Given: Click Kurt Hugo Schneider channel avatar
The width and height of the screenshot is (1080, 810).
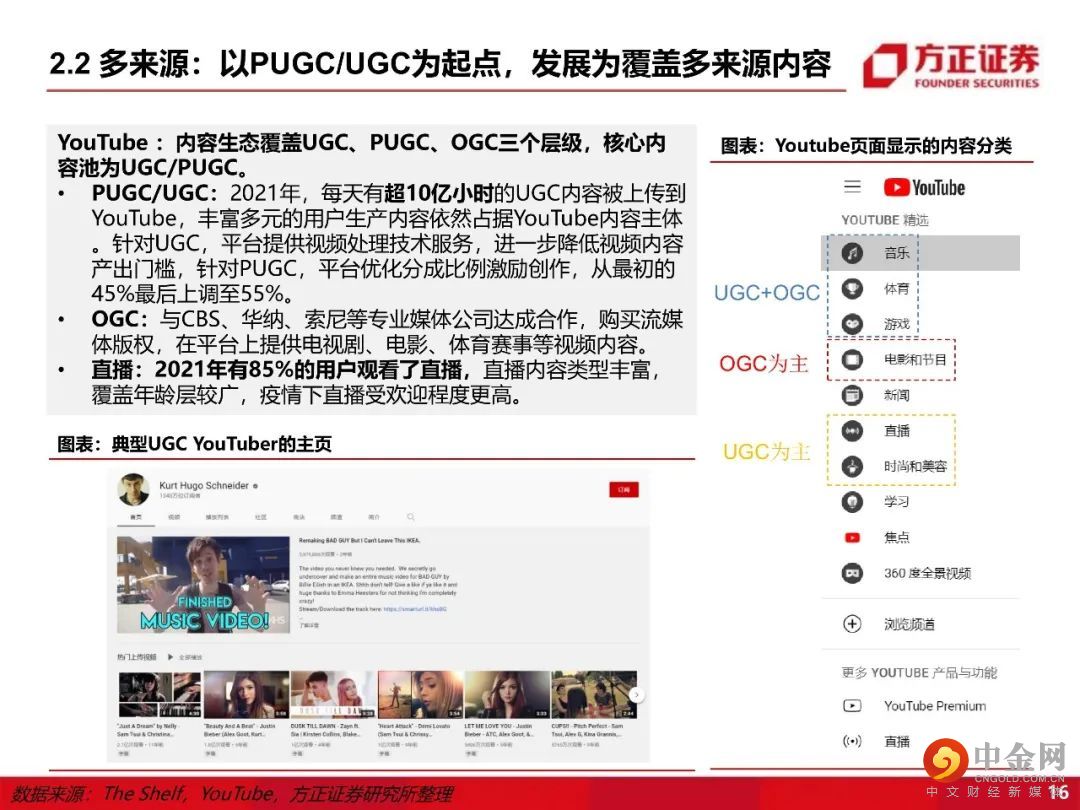Looking at the screenshot, I should pos(134,489).
